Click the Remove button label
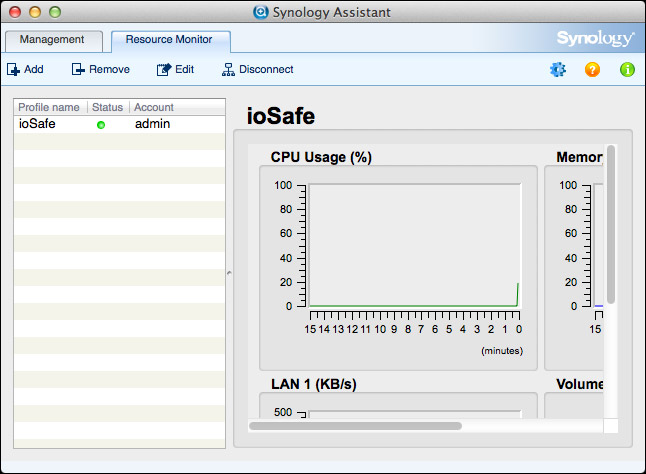Screen dimensions: 646x474 point(109,69)
